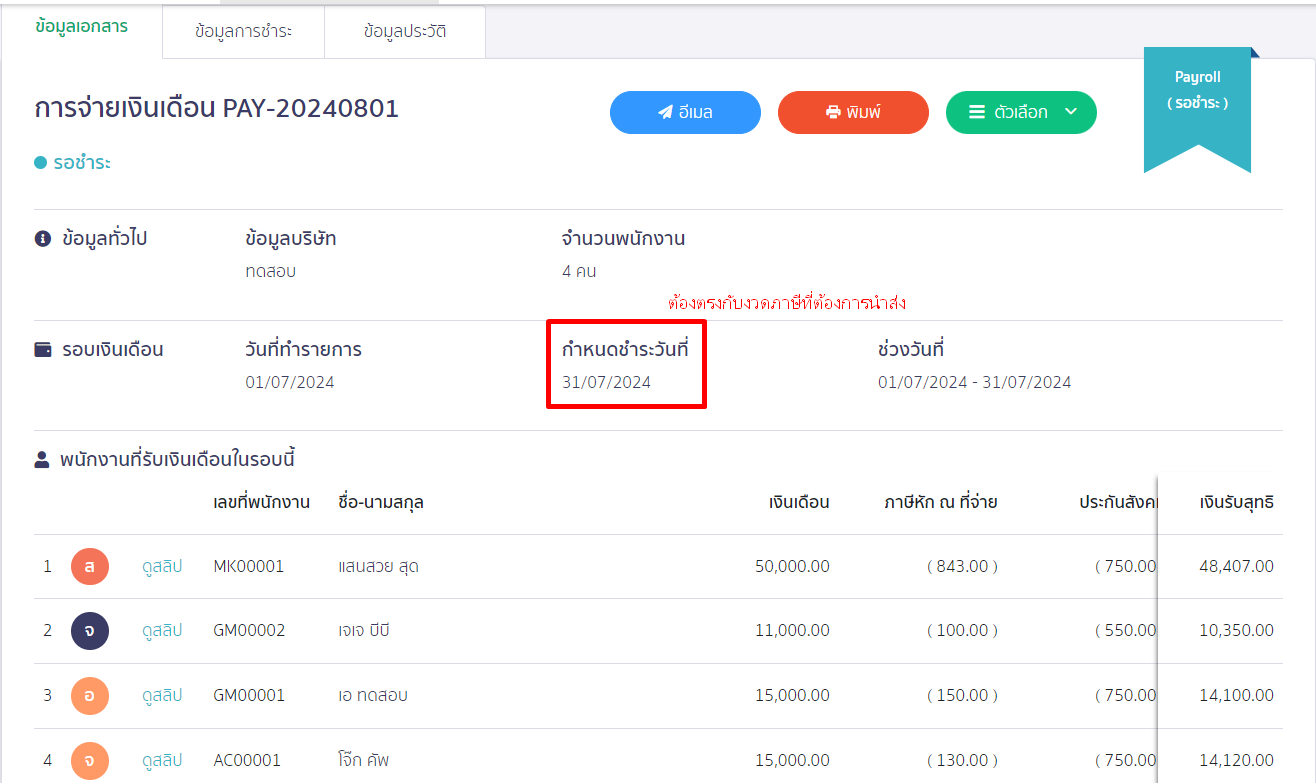Click employee count 4 คน
Viewport: 1316px width, 783px height.
[579, 271]
